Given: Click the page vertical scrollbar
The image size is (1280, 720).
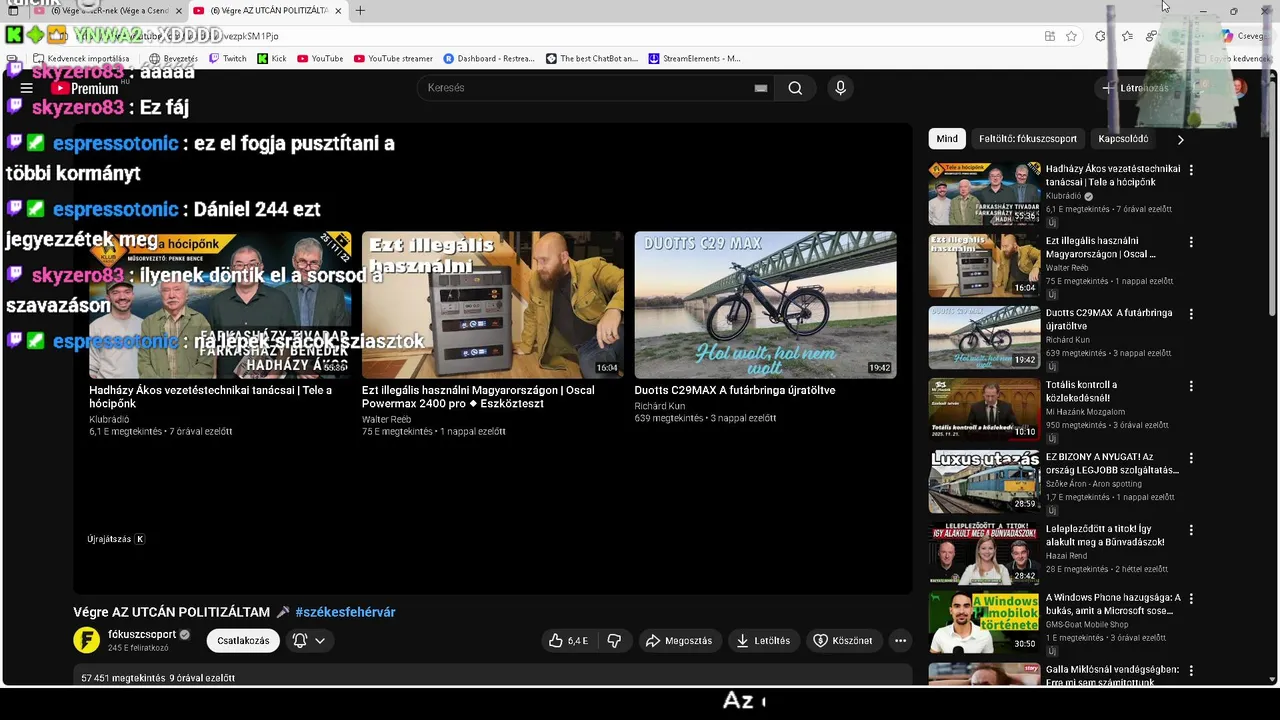Looking at the screenshot, I should tap(1273, 200).
